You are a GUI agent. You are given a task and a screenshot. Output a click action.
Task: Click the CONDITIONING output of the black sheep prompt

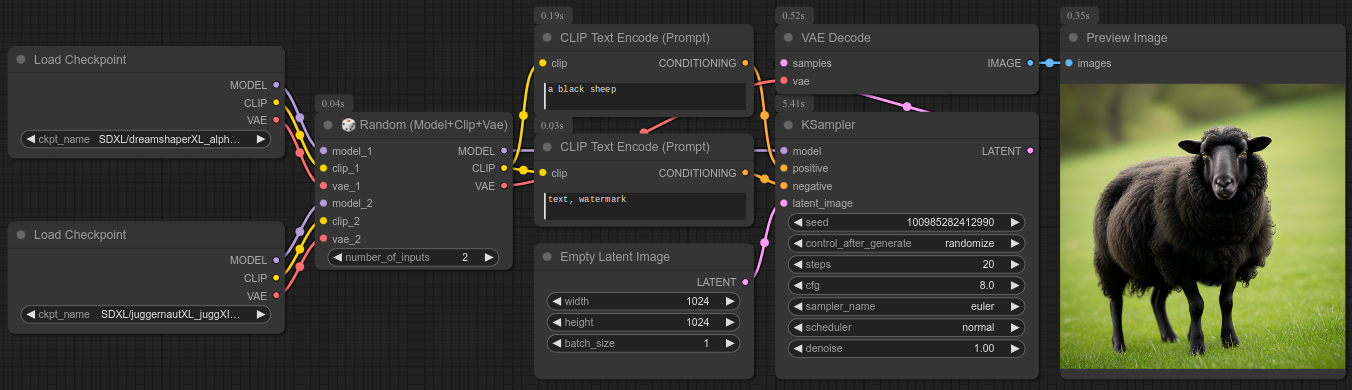[x=745, y=63]
